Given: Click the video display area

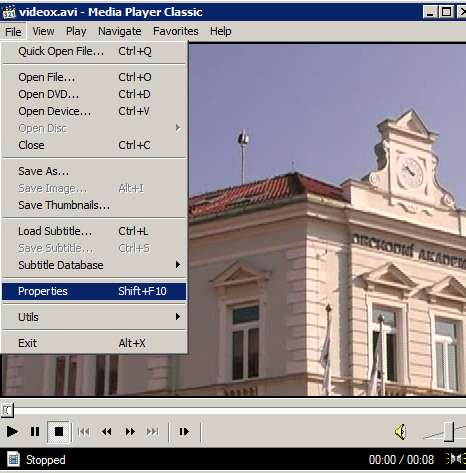Looking at the screenshot, I should pyautogui.click(x=327, y=220).
